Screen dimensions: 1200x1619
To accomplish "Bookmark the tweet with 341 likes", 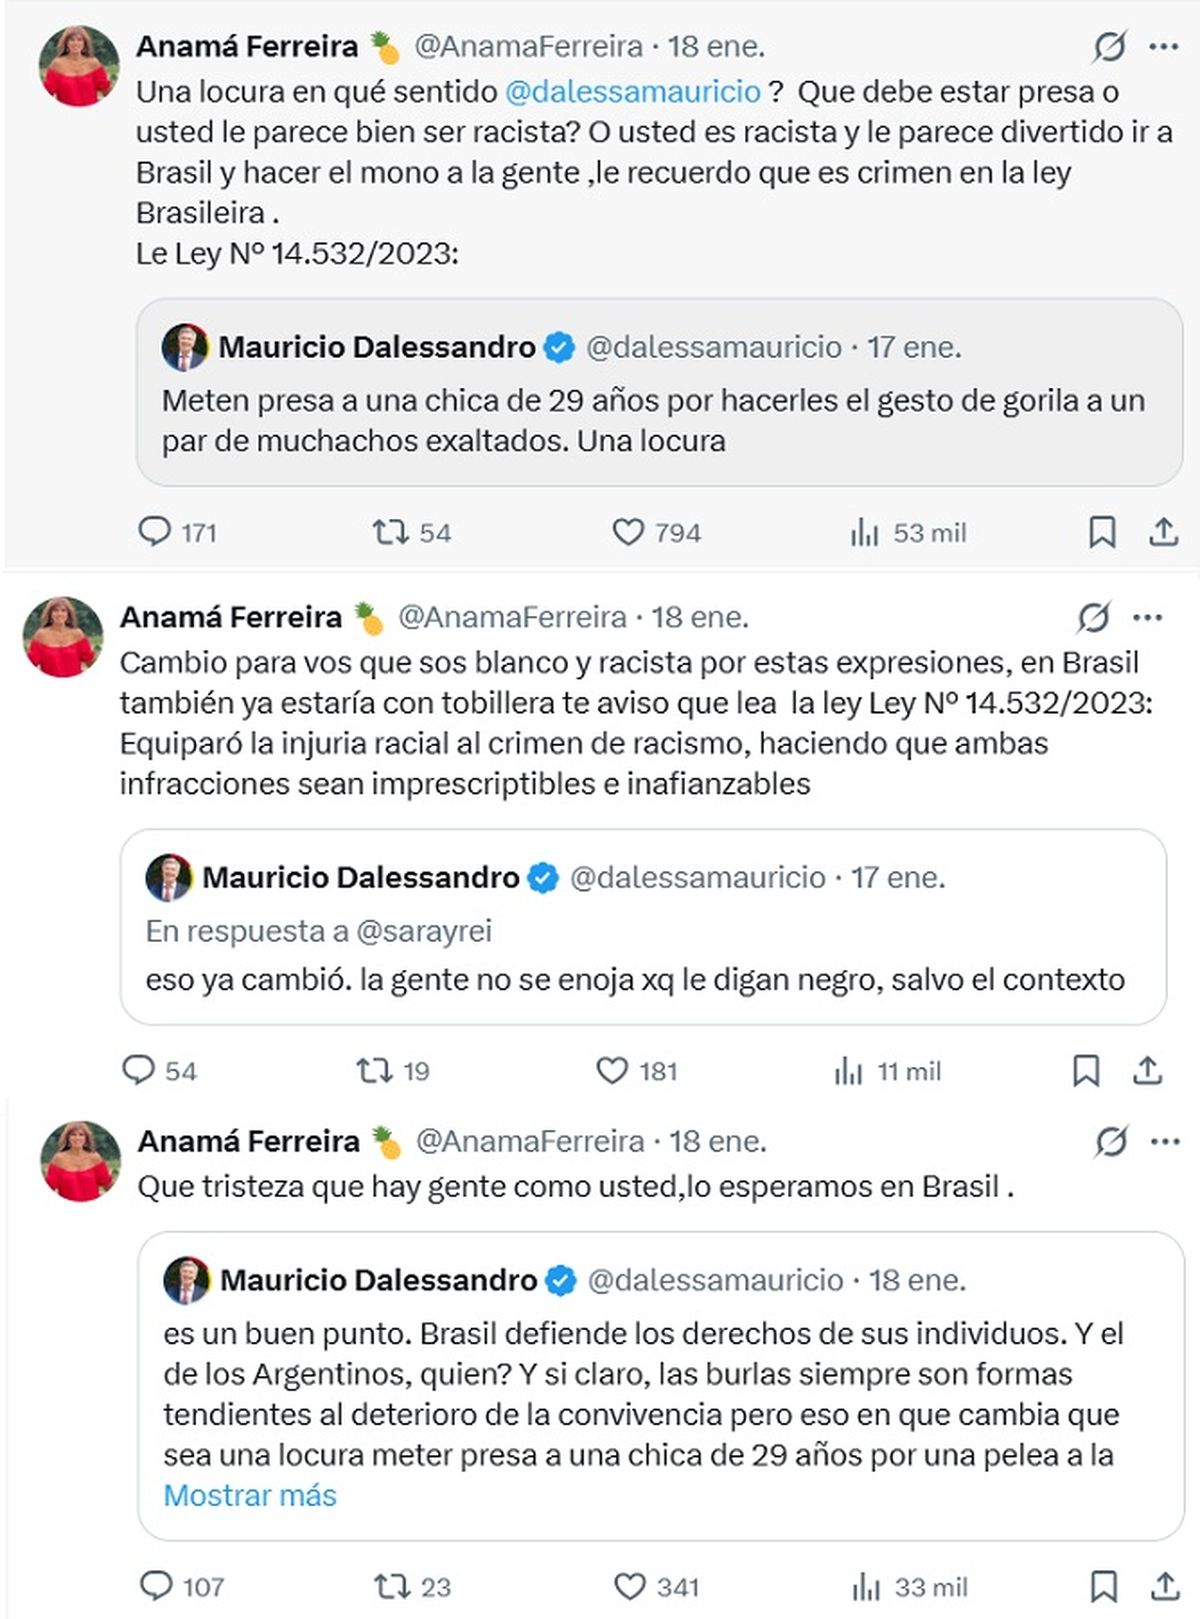I will 1103,1586.
